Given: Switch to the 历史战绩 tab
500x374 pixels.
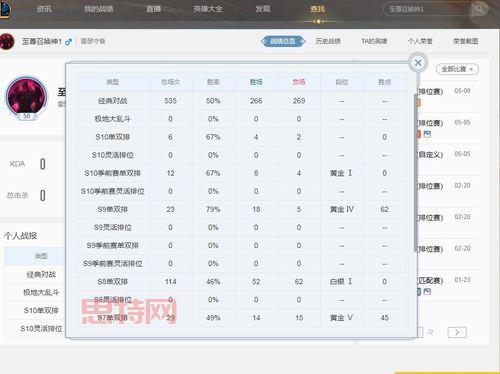Looking at the screenshot, I should [328, 41].
